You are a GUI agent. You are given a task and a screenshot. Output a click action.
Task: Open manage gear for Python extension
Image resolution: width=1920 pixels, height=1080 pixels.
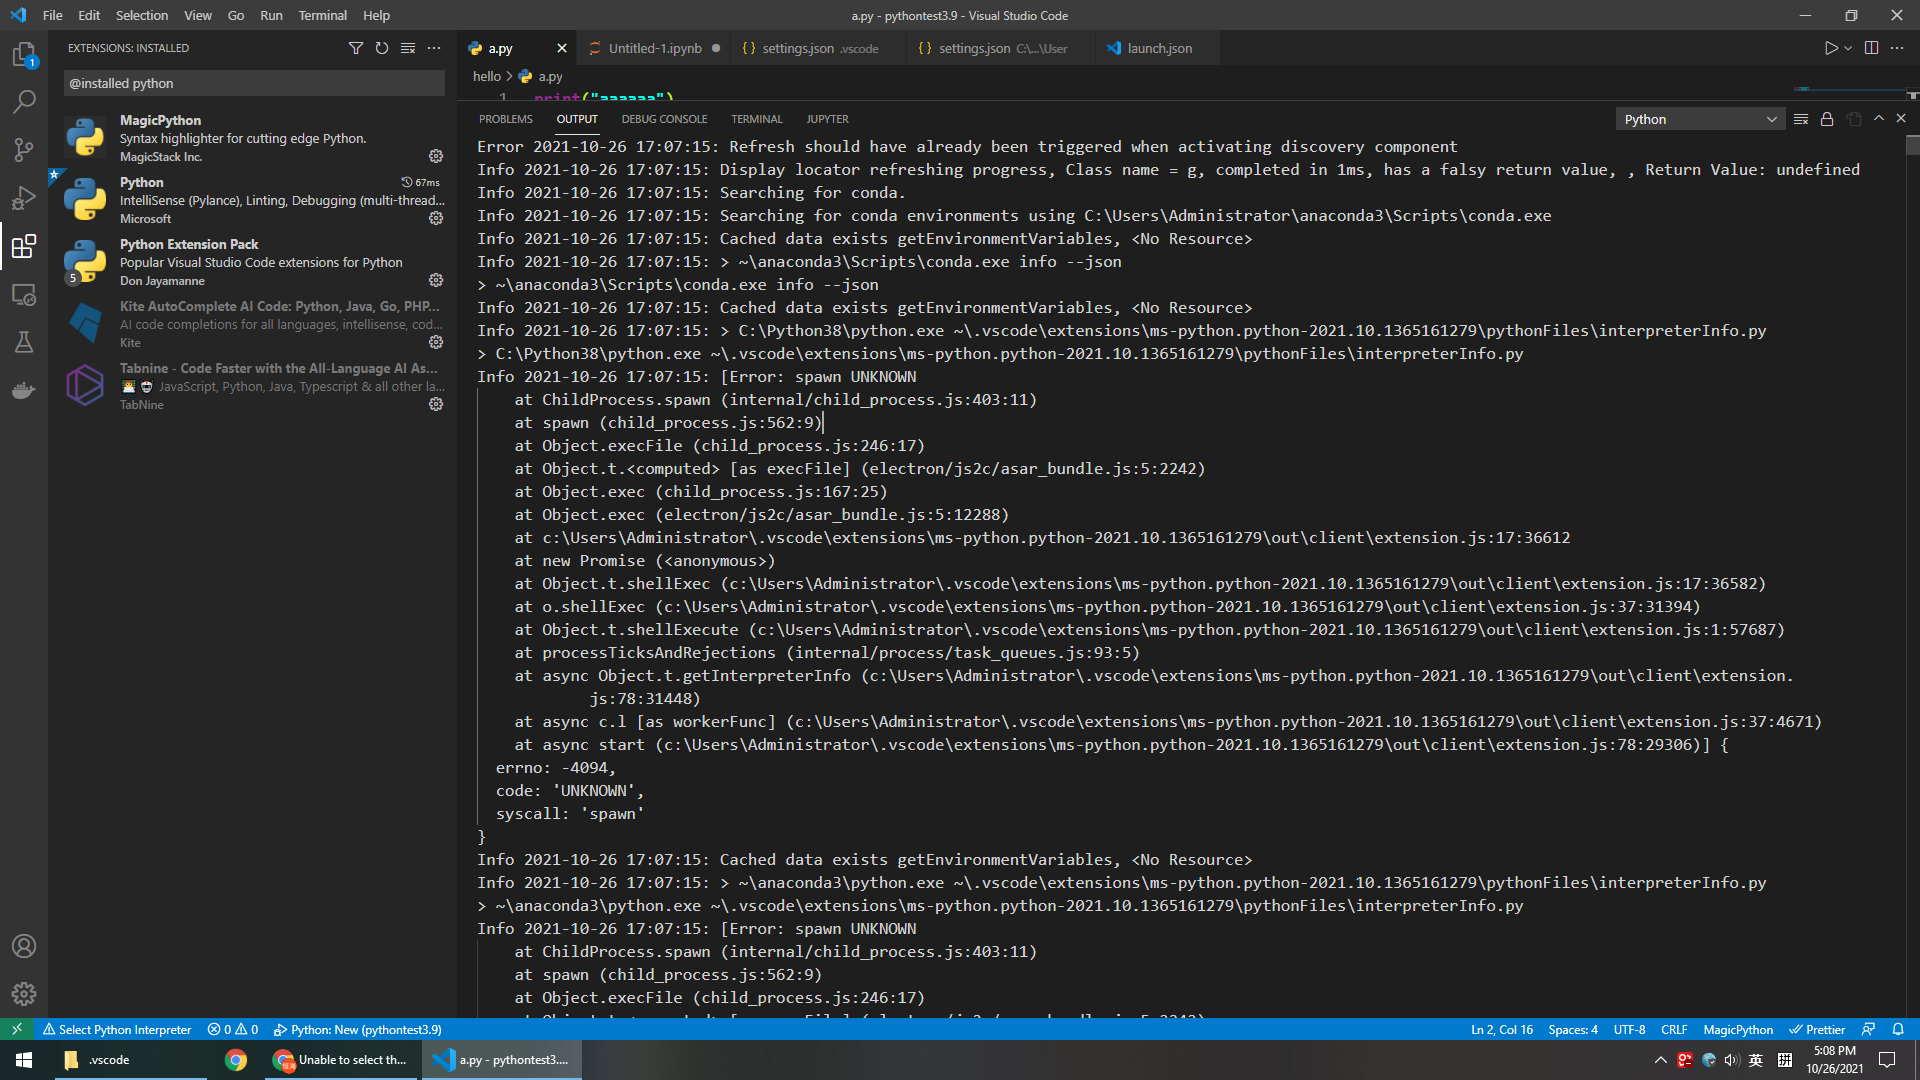(x=436, y=218)
